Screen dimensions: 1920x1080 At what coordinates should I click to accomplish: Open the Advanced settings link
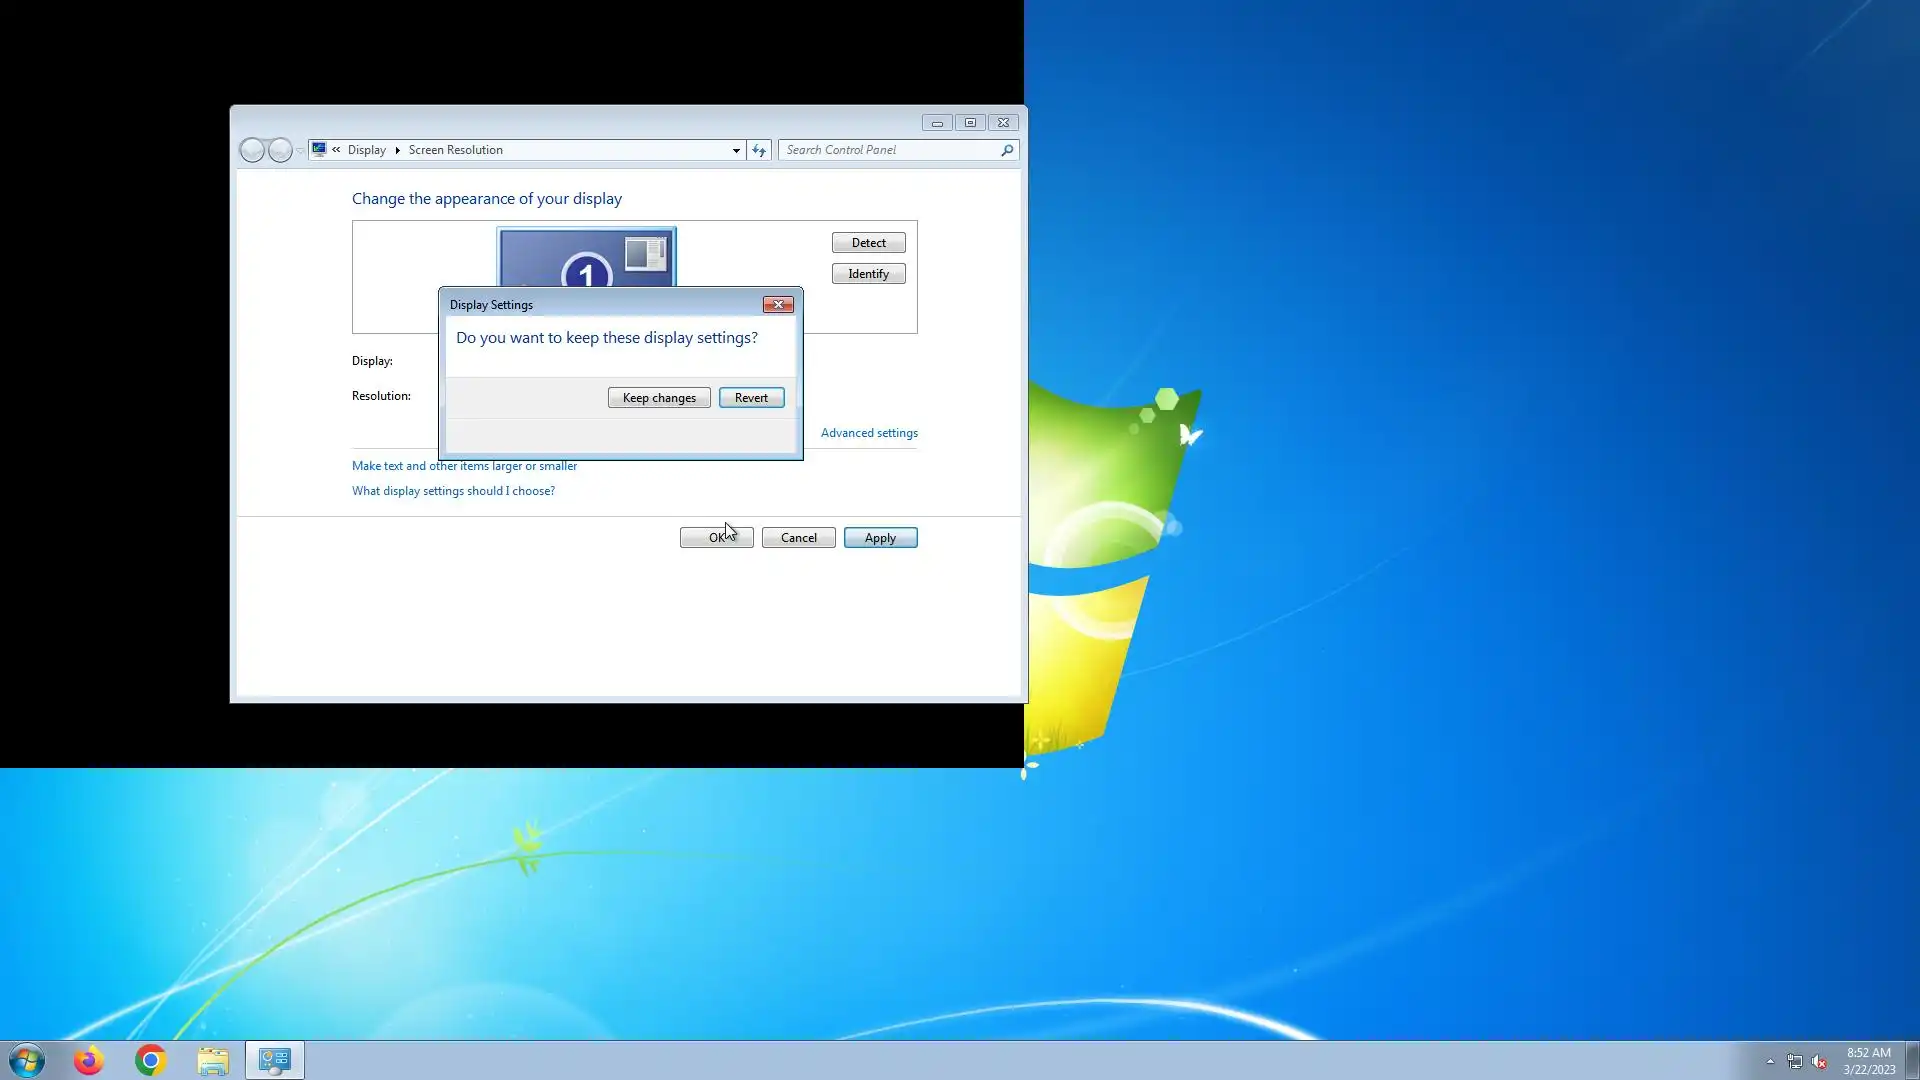(x=868, y=433)
